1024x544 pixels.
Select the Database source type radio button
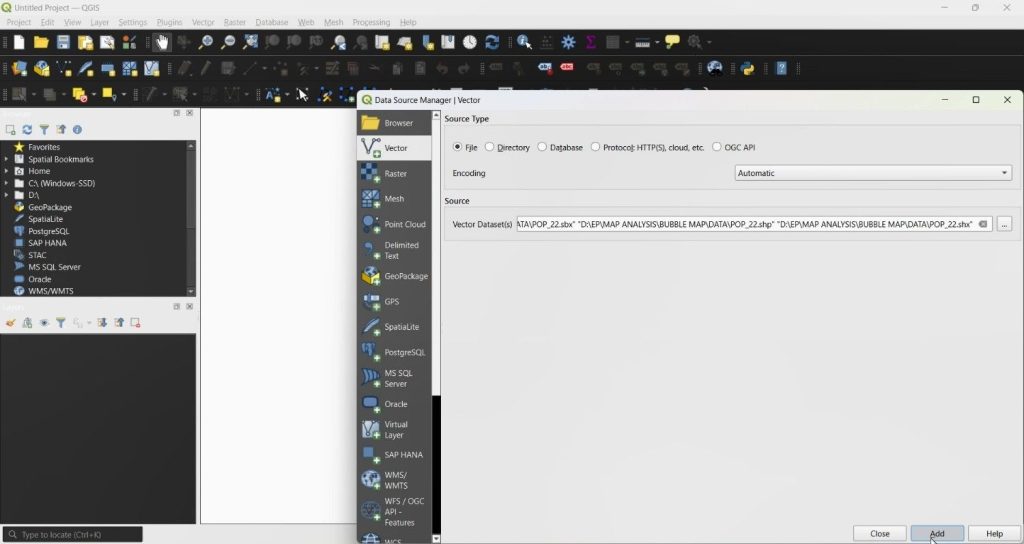point(542,147)
